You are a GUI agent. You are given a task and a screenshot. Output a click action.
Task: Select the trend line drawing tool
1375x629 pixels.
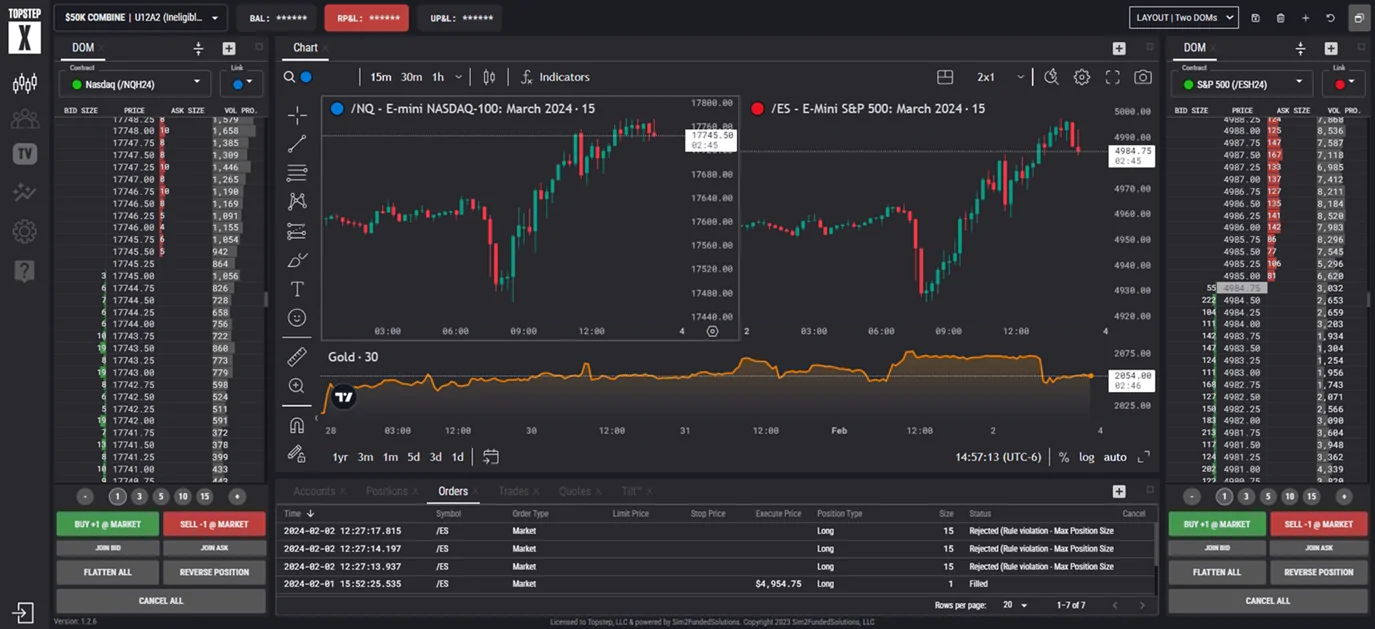coord(297,144)
